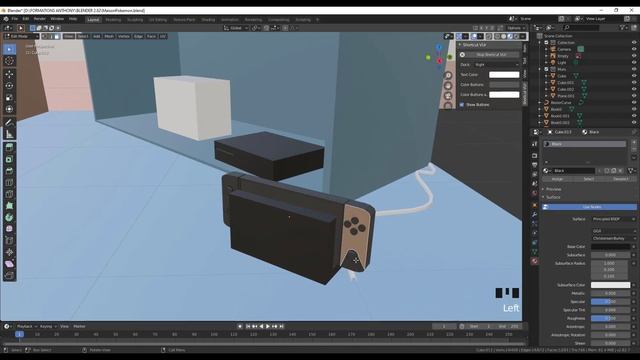This screenshot has height=360, width=640.
Task: Hide the Mats collection
Action: click(x=634, y=69)
